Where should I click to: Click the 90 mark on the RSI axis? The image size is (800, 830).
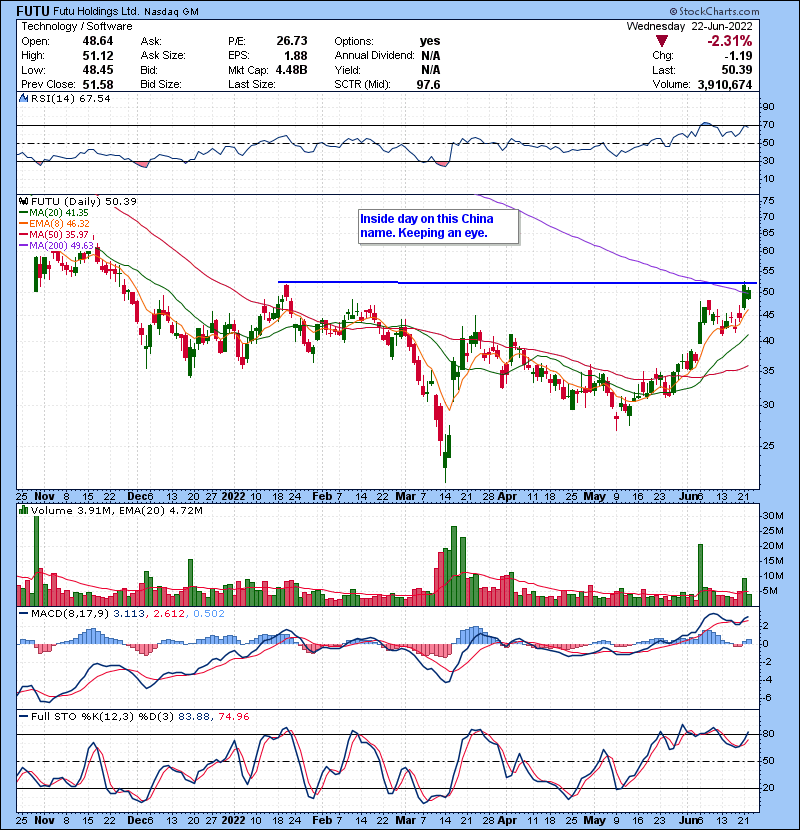pyautogui.click(x=768, y=107)
